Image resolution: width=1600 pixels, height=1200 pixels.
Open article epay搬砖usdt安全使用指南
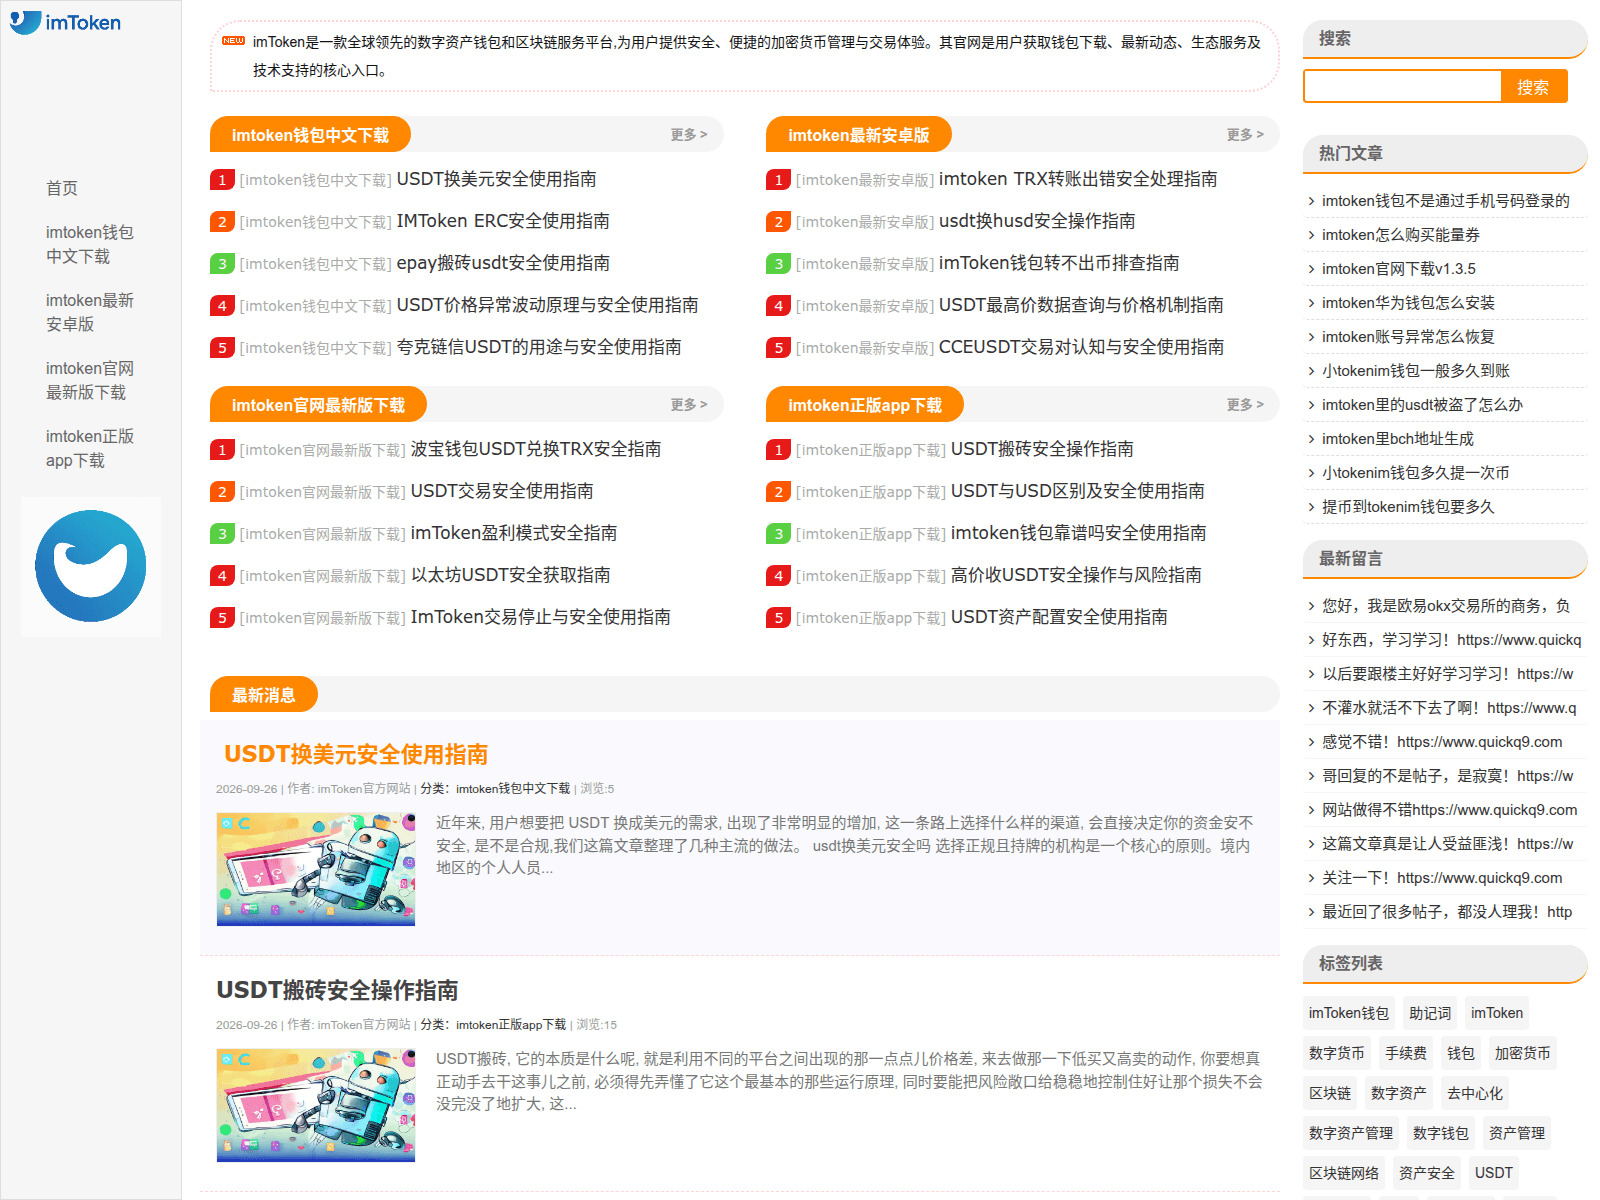[x=503, y=263]
